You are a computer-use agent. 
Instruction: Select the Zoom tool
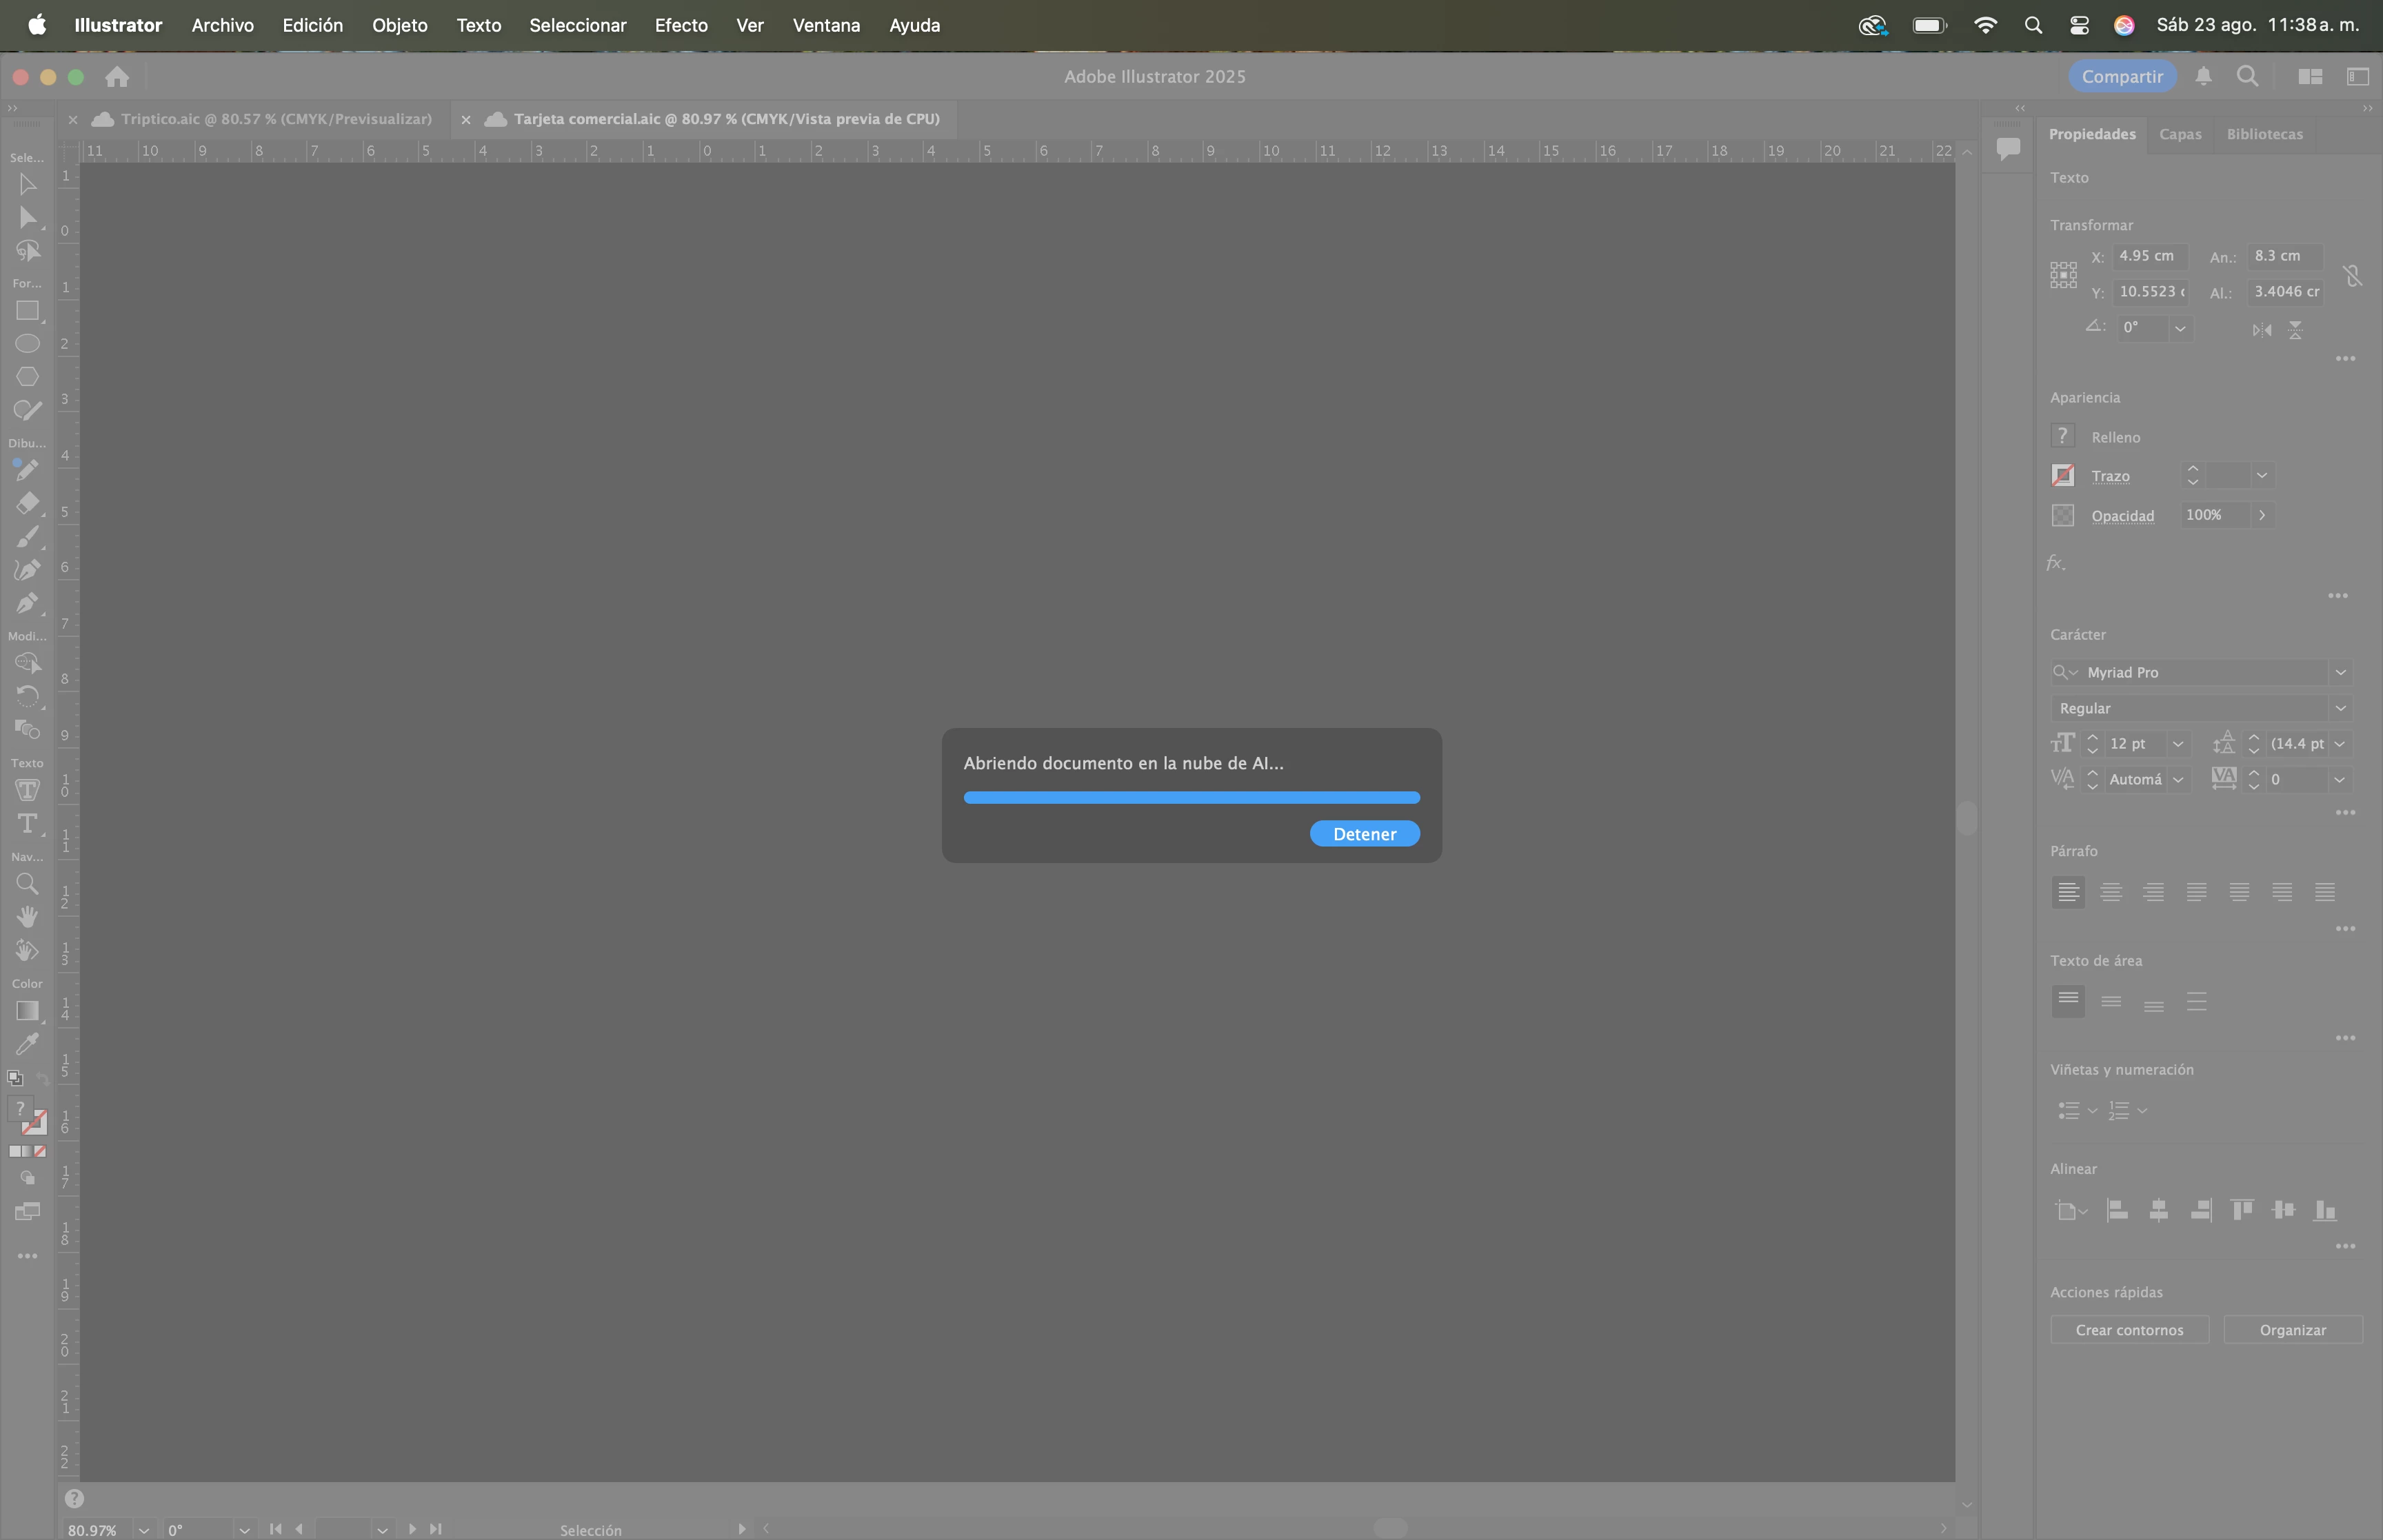point(27,884)
